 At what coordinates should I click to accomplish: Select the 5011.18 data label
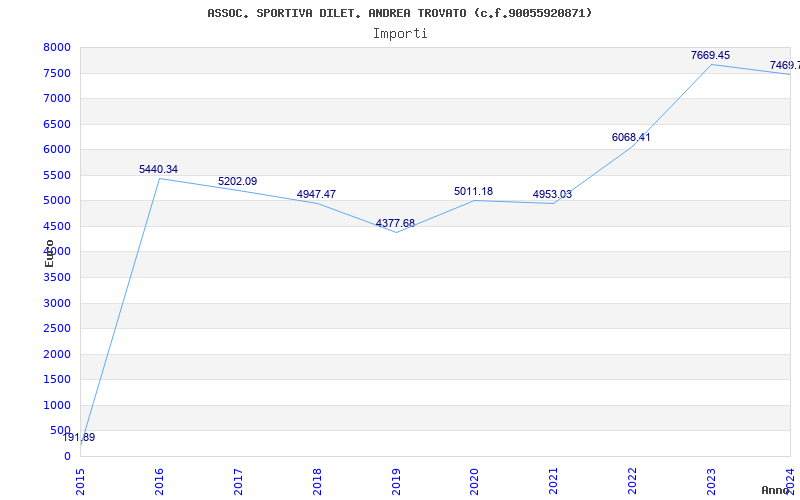pyautogui.click(x=473, y=191)
